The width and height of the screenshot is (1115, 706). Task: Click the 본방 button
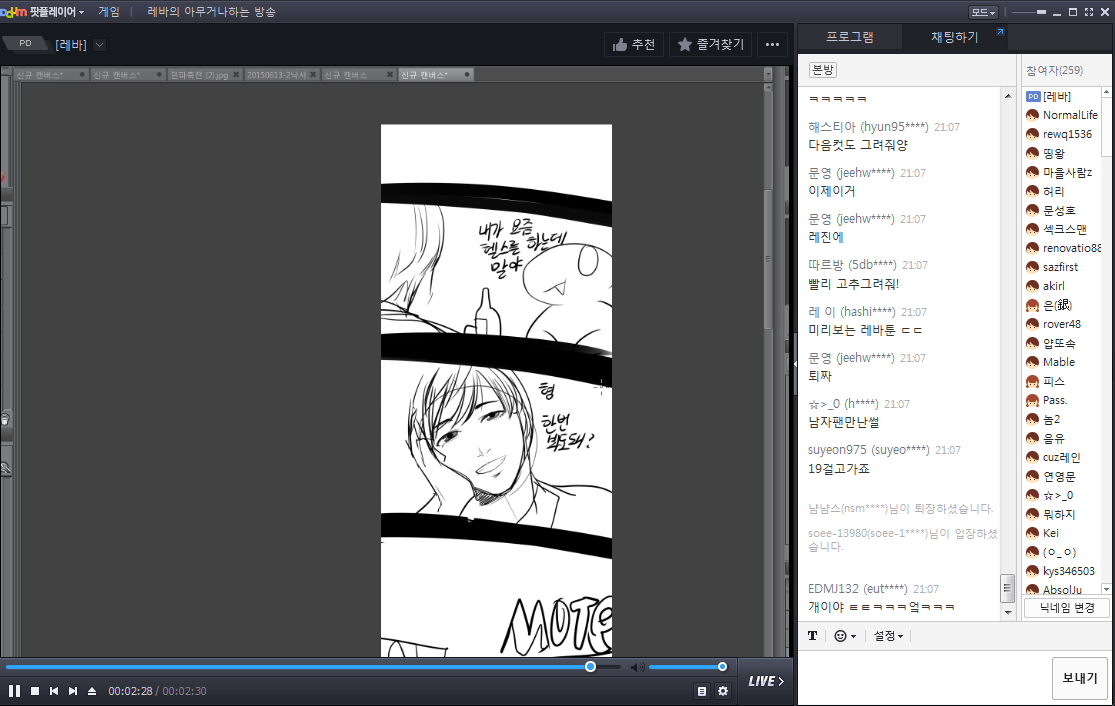[x=823, y=70]
